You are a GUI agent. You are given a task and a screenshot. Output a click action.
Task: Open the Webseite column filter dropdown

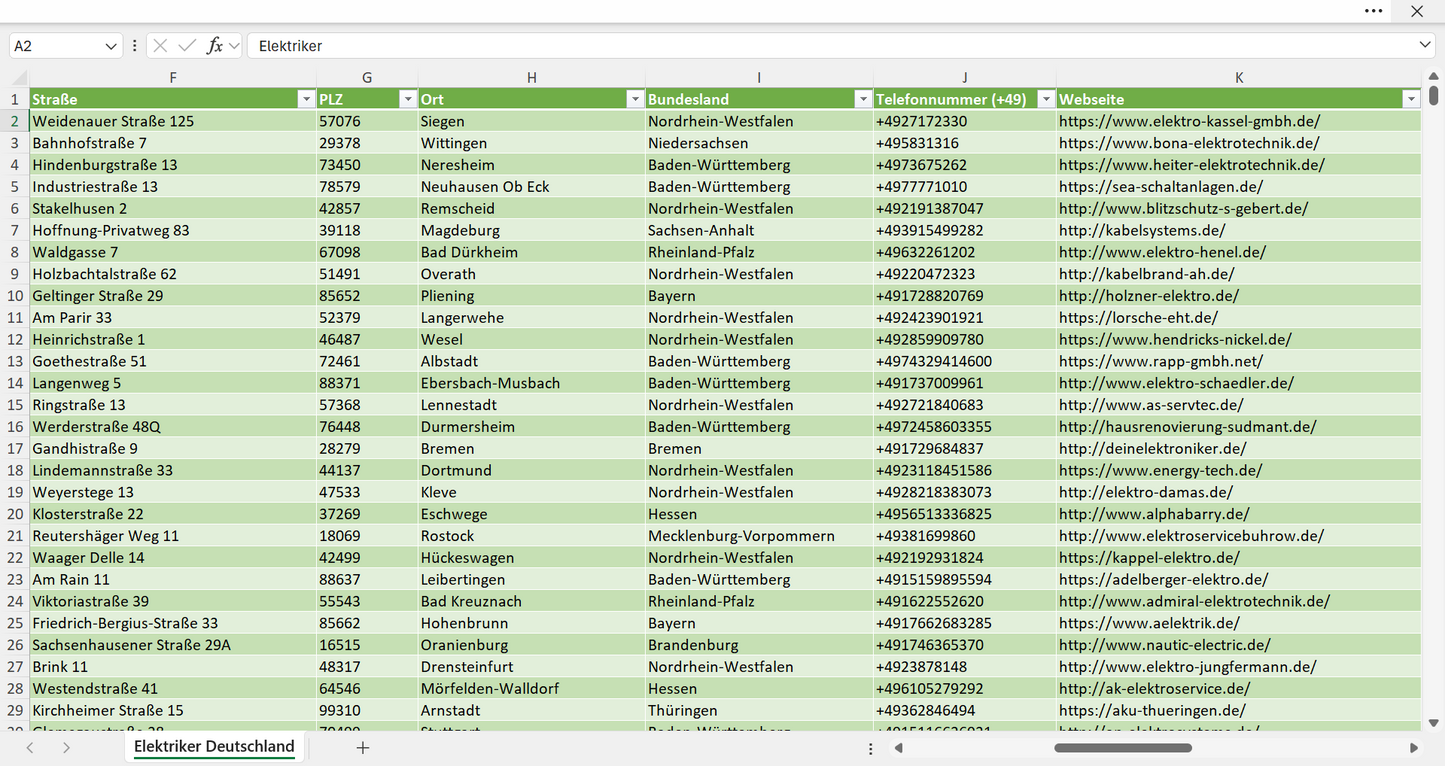1411,99
